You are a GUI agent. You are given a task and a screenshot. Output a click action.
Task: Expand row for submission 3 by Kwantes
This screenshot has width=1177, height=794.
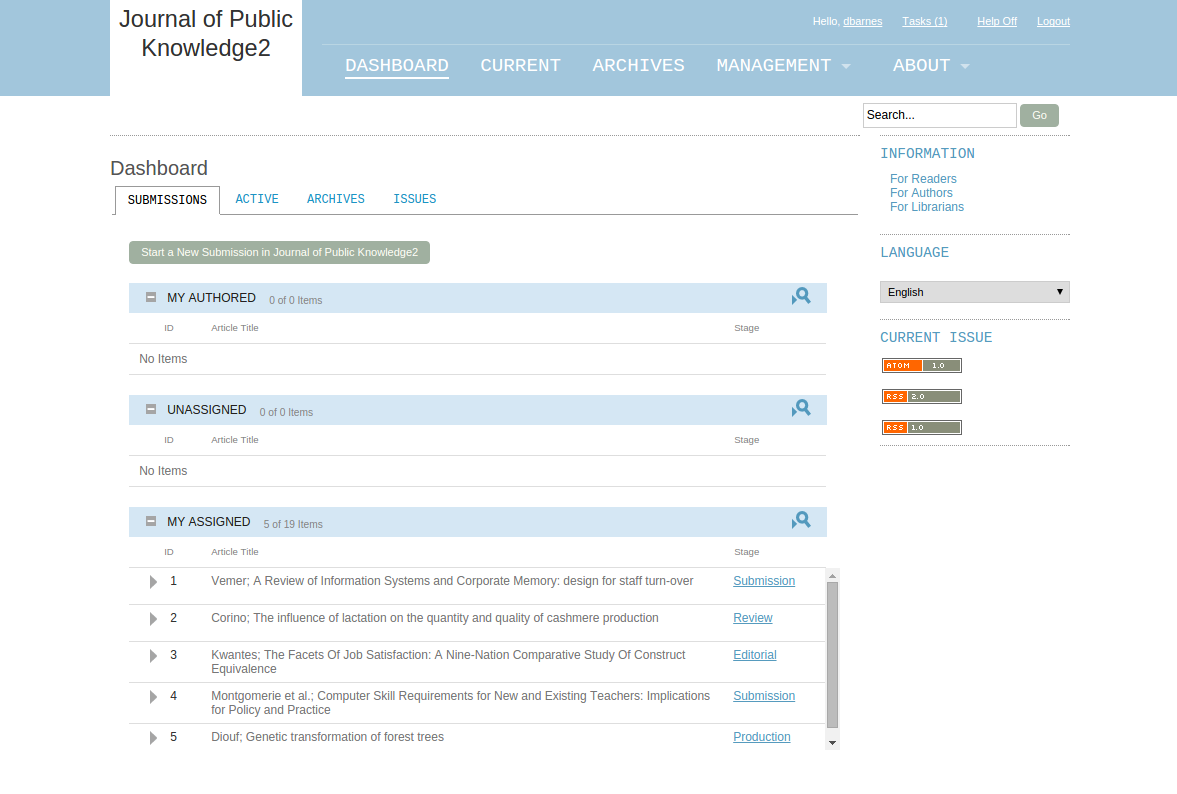click(153, 656)
